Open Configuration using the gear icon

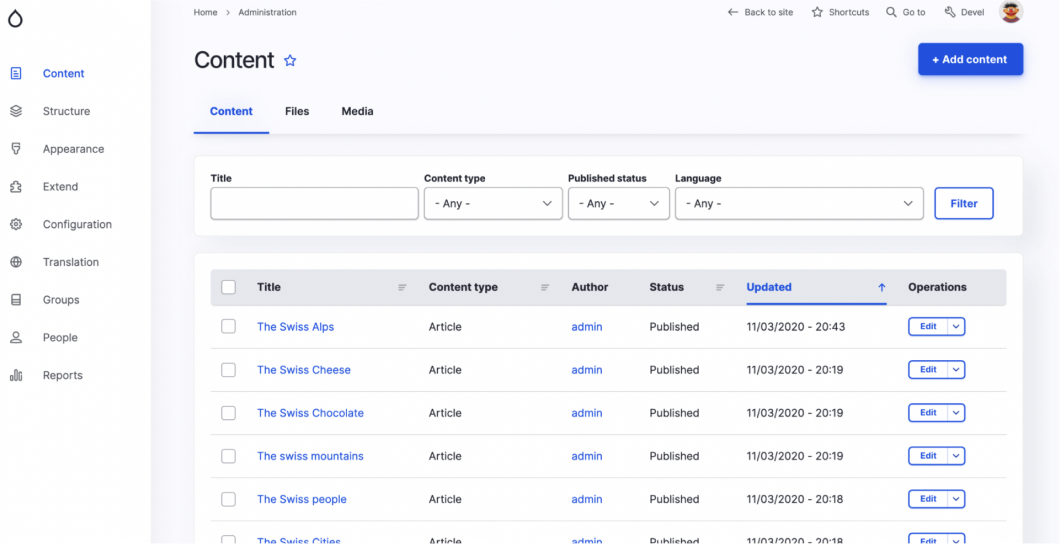16,225
